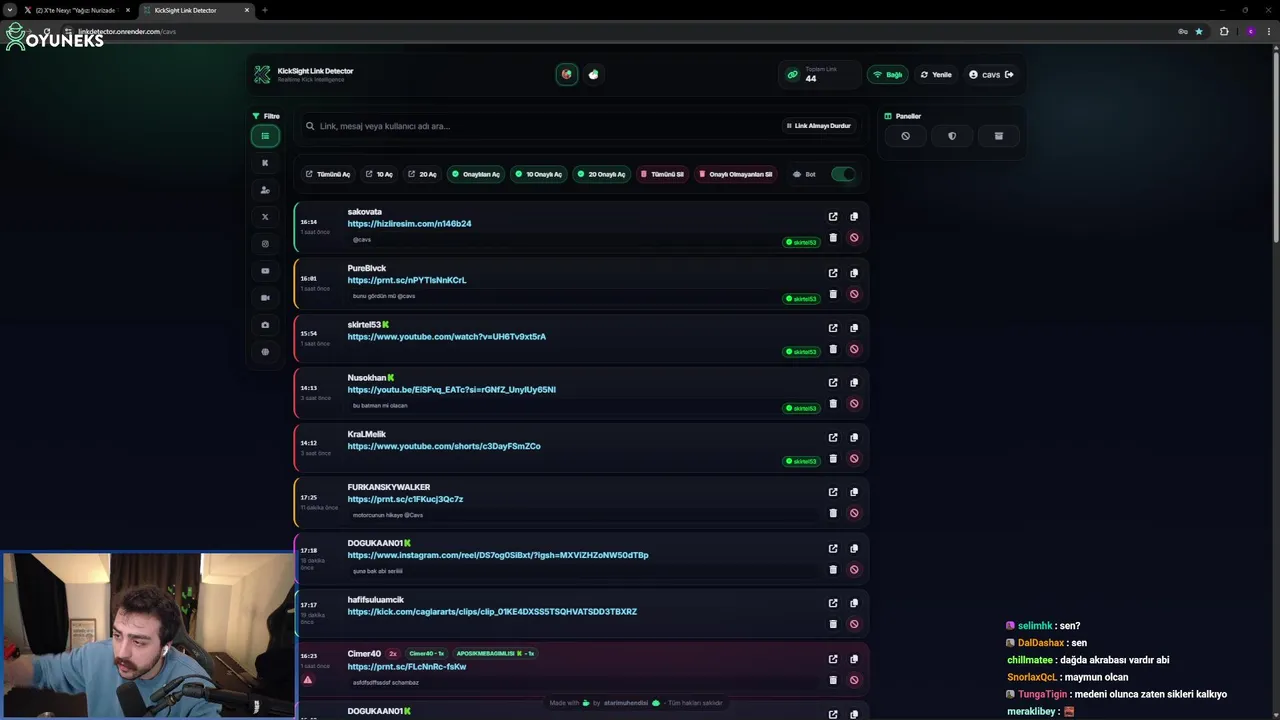The width and height of the screenshot is (1280, 720).
Task: Delete sakovata's link with trash icon
Action: click(833, 238)
